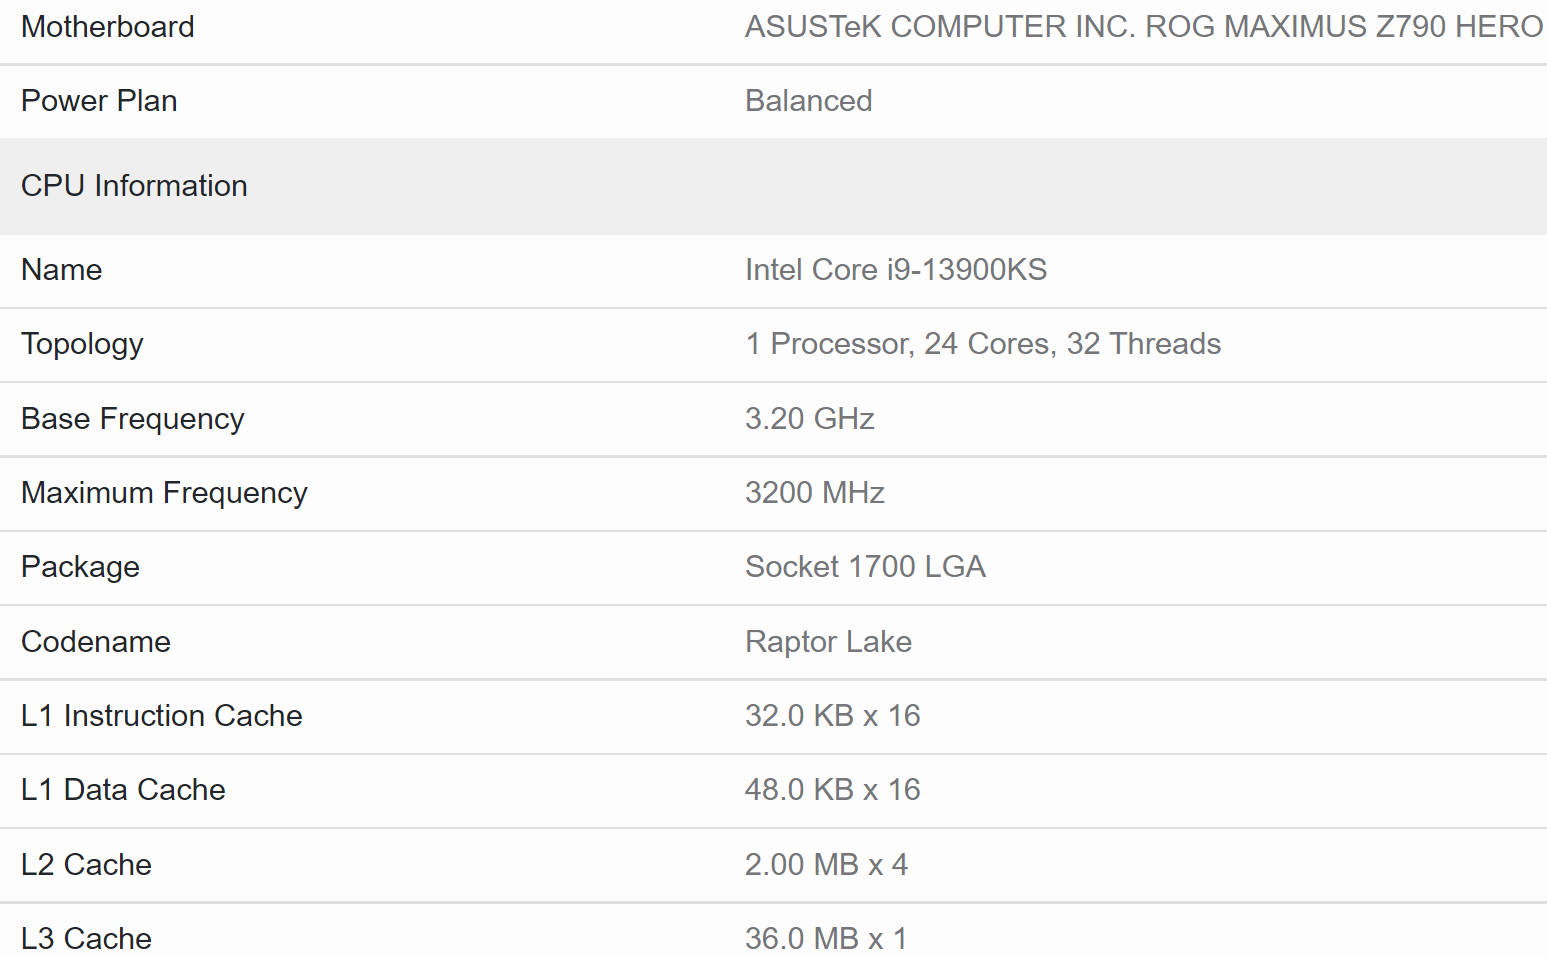Click the Name row label
1547x957 pixels.
62,270
